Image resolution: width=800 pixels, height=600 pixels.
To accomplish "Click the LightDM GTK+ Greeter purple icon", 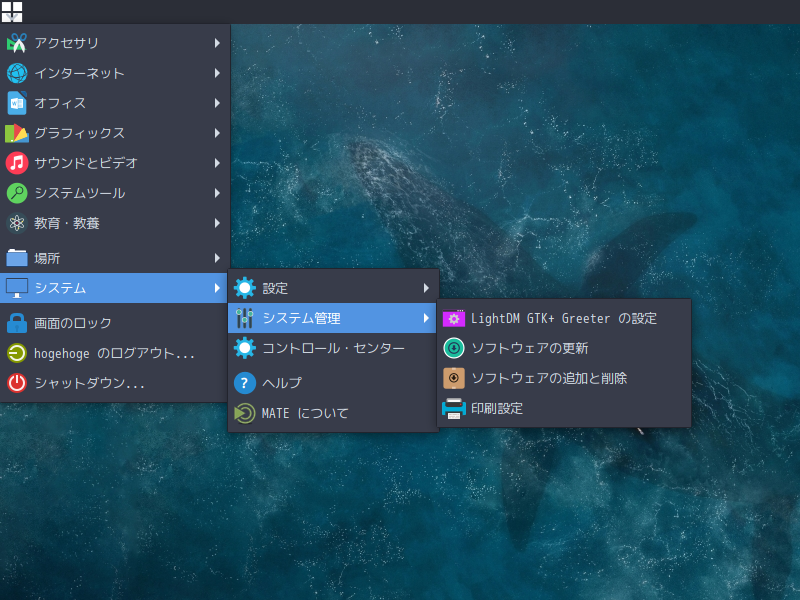I will coord(454,318).
